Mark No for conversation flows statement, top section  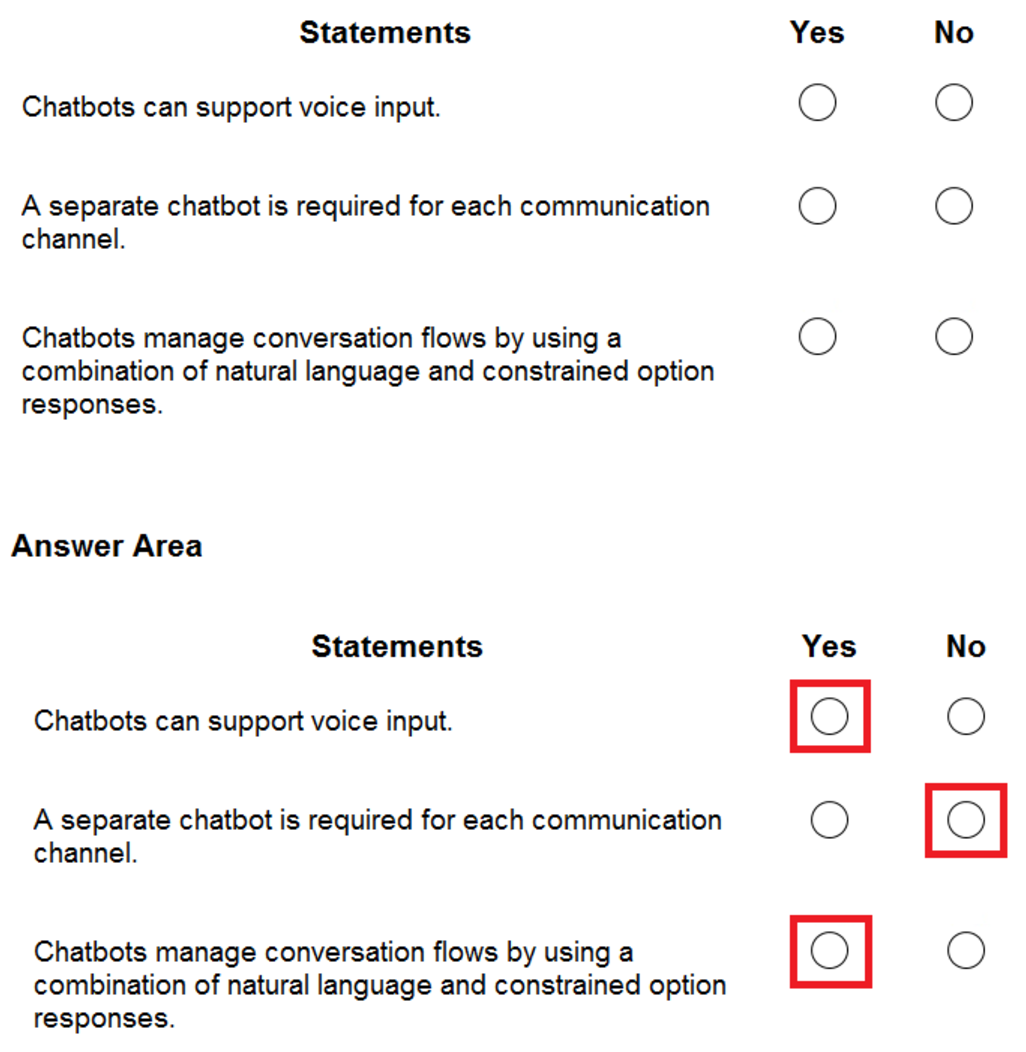(954, 337)
